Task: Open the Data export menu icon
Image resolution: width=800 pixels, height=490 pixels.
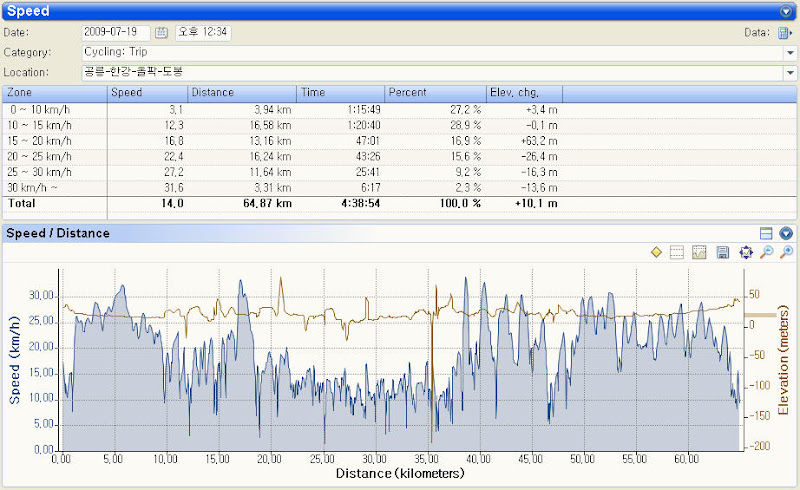Action: pyautogui.click(x=785, y=33)
